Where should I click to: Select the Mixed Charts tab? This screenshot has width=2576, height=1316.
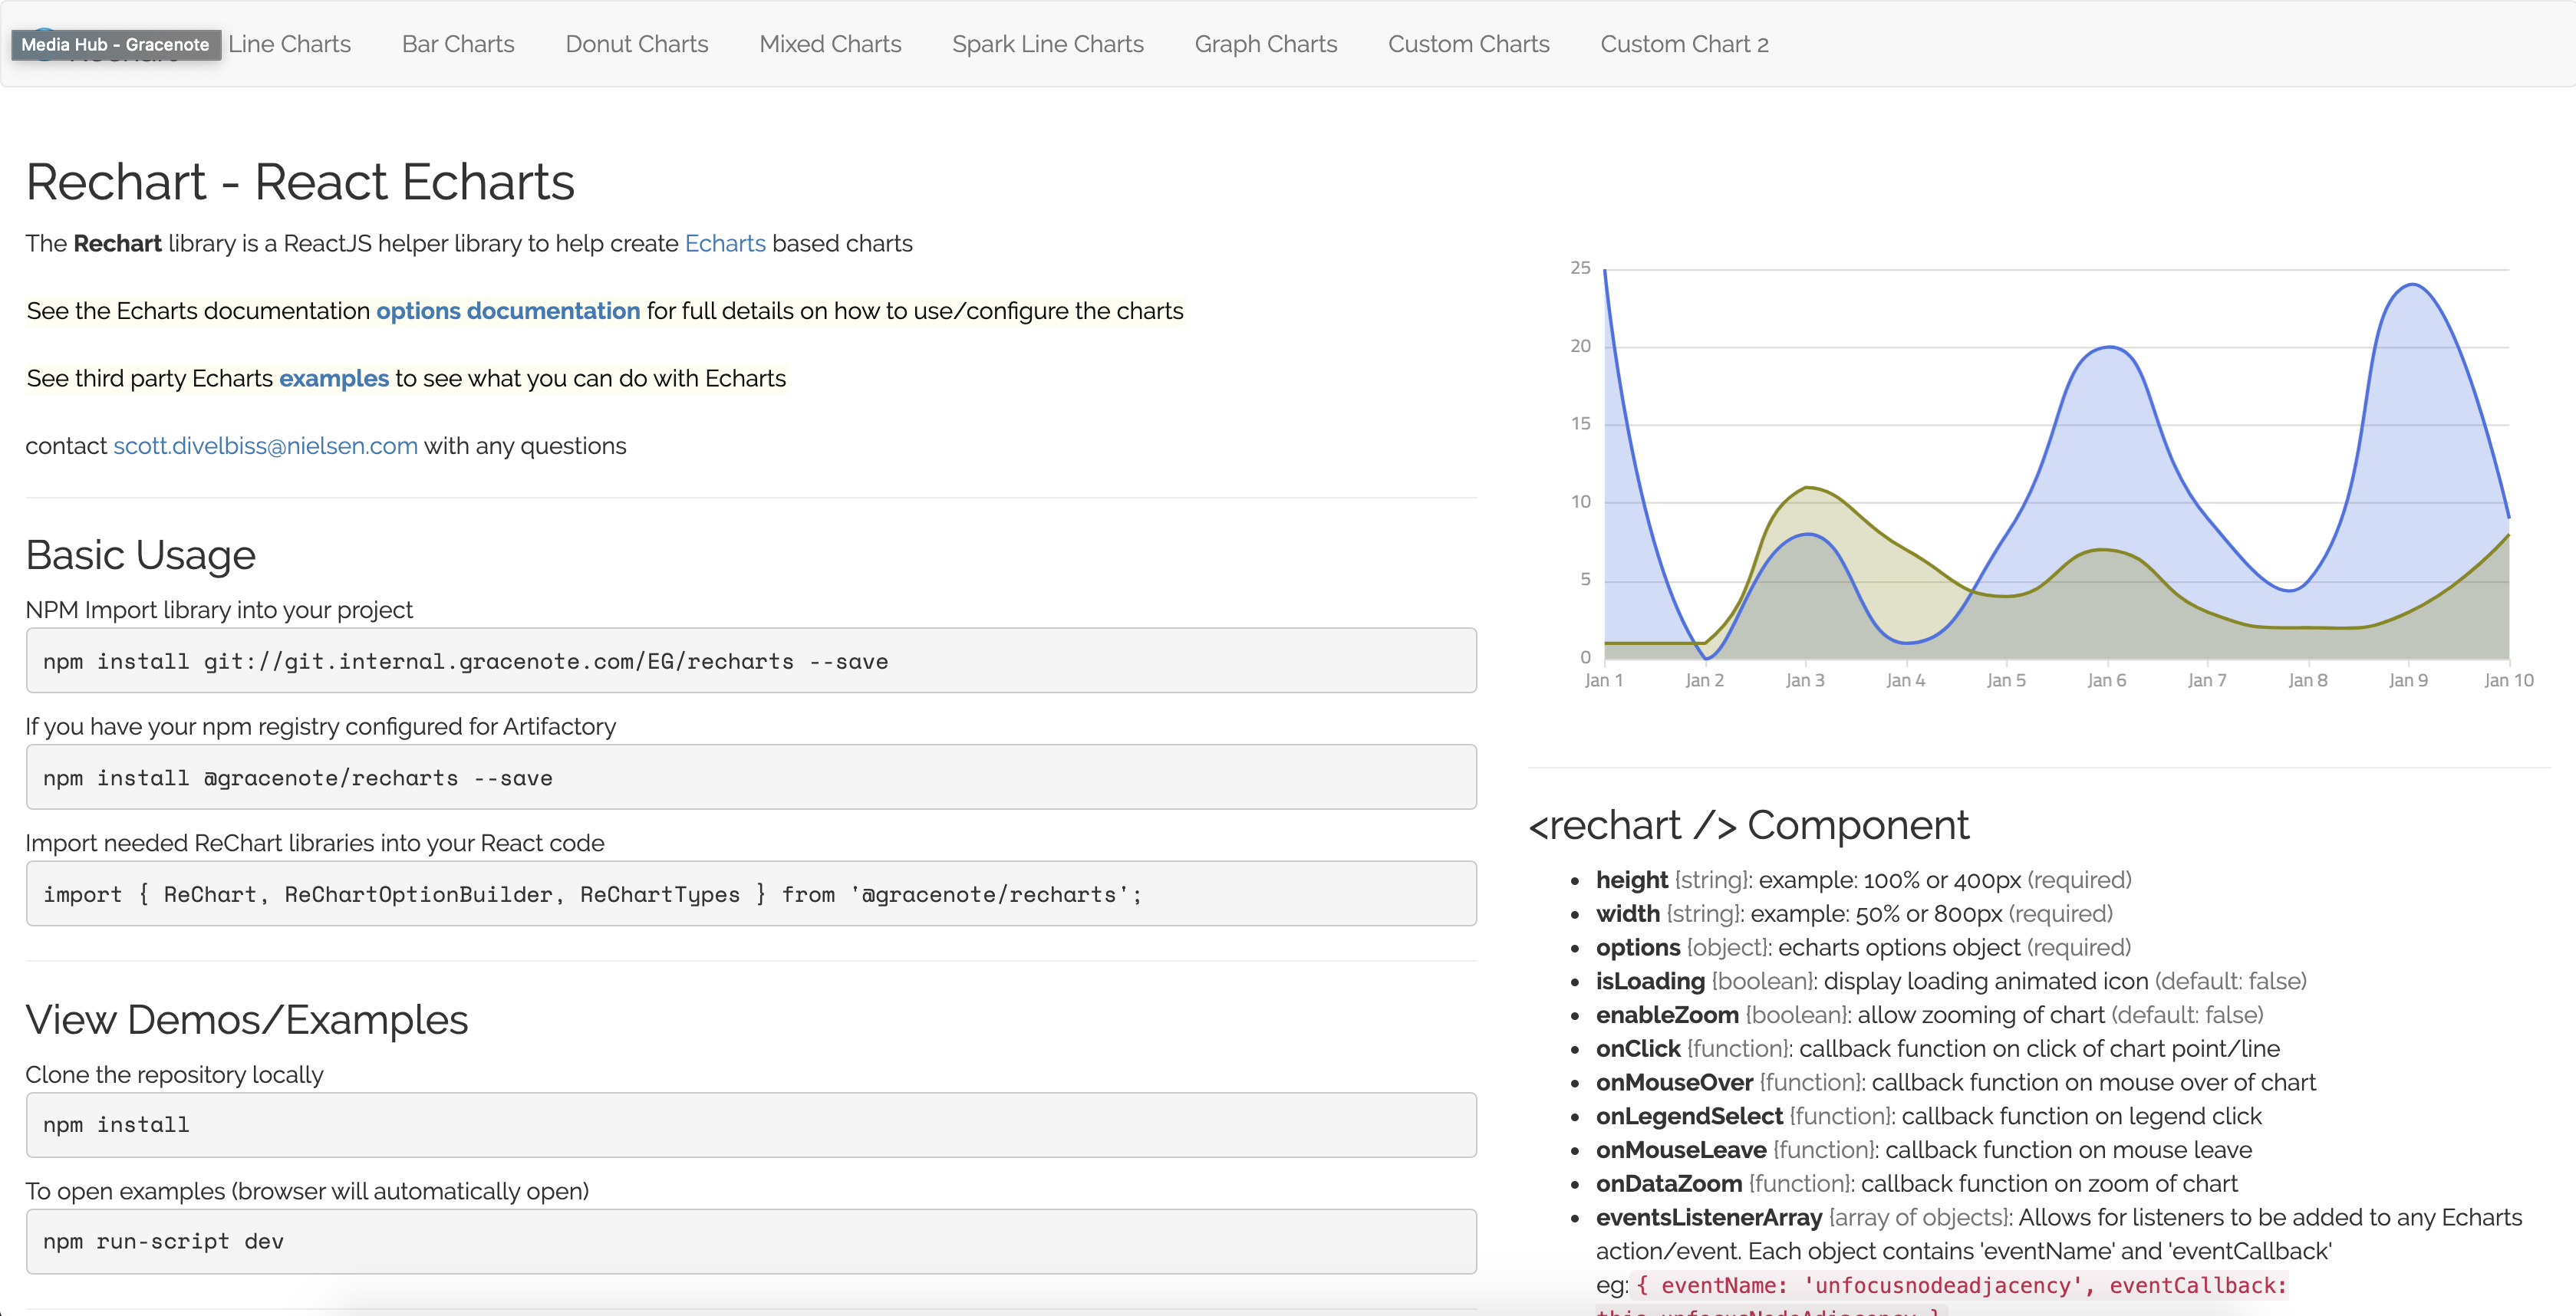point(830,44)
